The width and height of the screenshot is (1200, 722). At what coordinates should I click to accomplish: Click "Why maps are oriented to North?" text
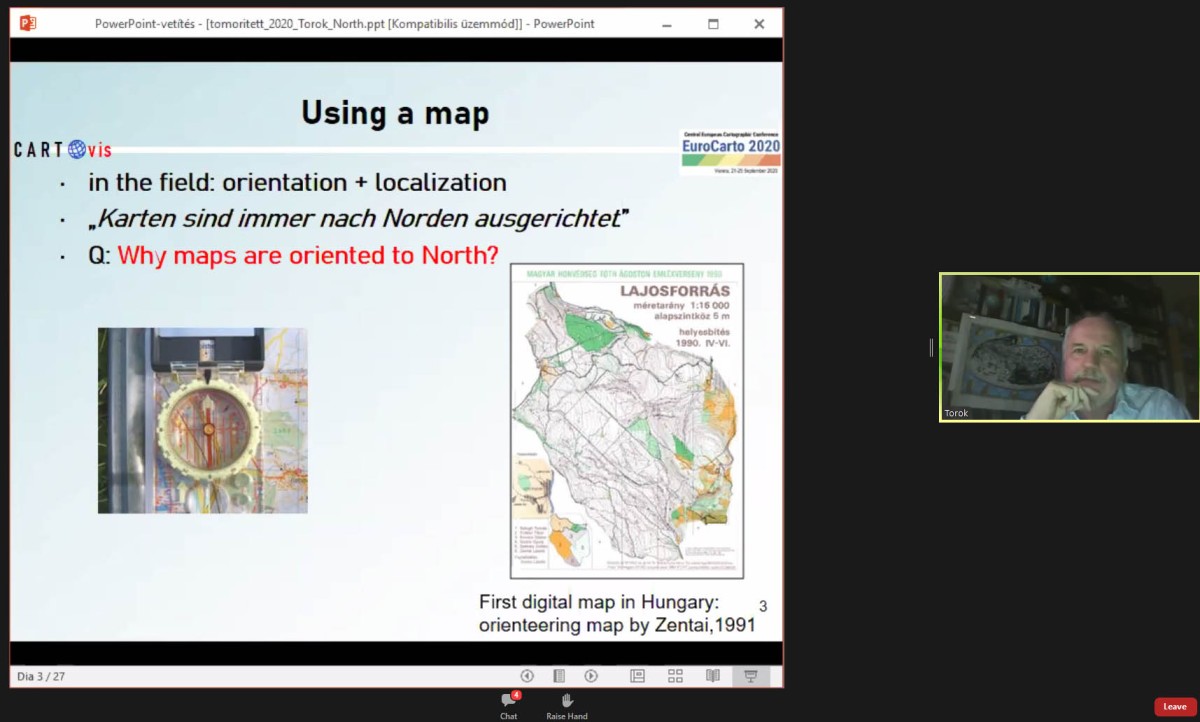pyautogui.click(x=308, y=255)
